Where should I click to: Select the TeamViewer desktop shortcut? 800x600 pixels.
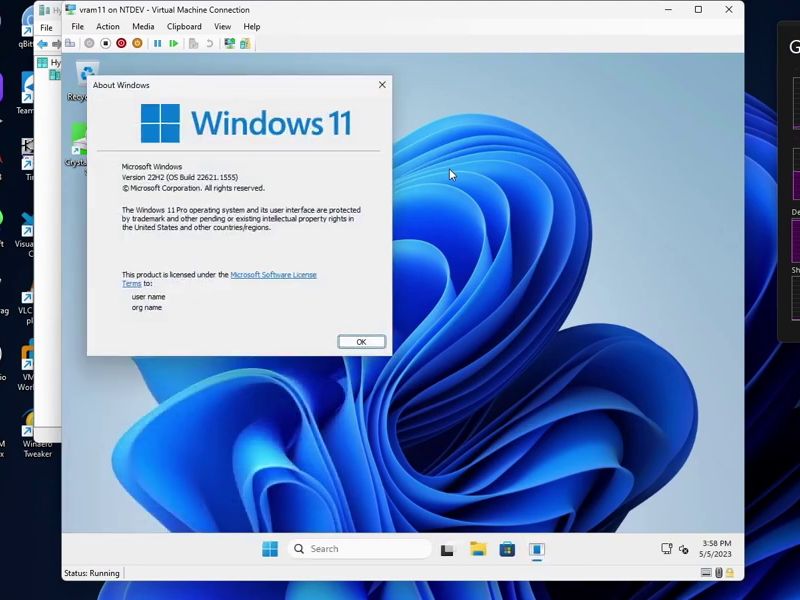[26, 94]
